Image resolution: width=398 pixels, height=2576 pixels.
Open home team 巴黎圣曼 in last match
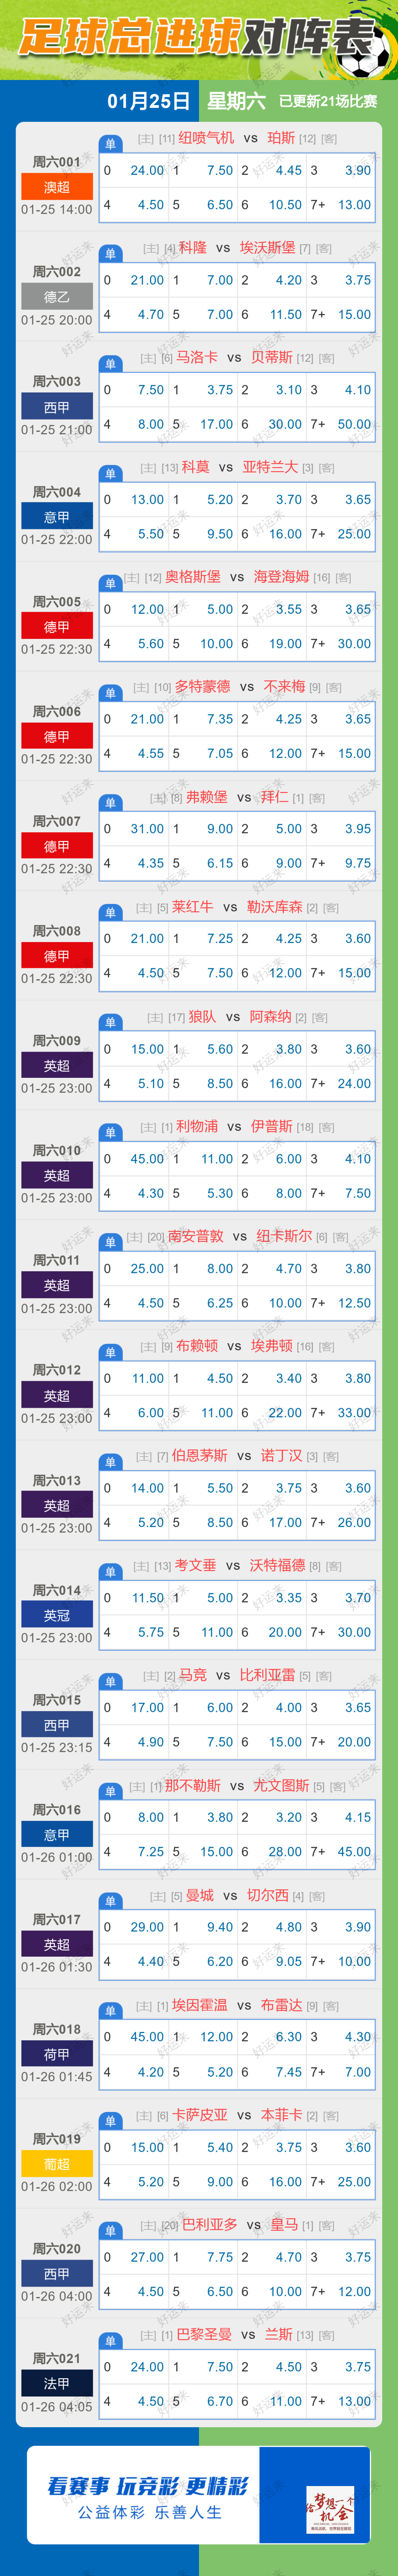(x=204, y=2334)
